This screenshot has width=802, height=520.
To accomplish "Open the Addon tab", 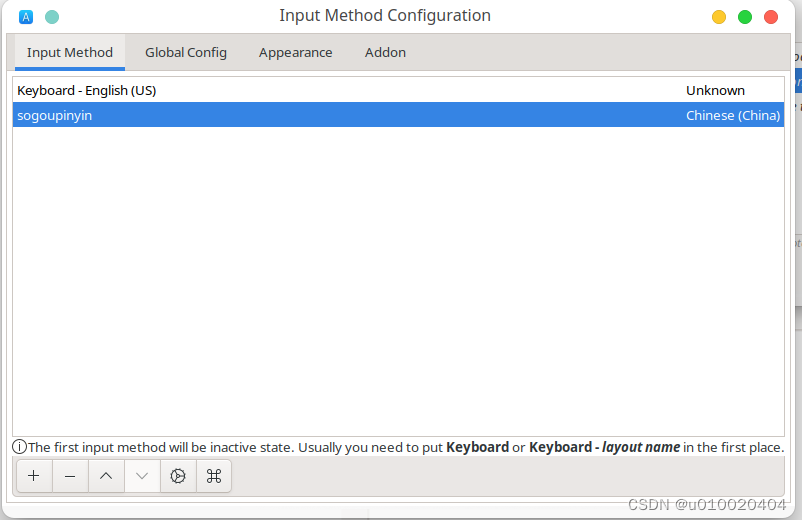I will click(x=385, y=52).
